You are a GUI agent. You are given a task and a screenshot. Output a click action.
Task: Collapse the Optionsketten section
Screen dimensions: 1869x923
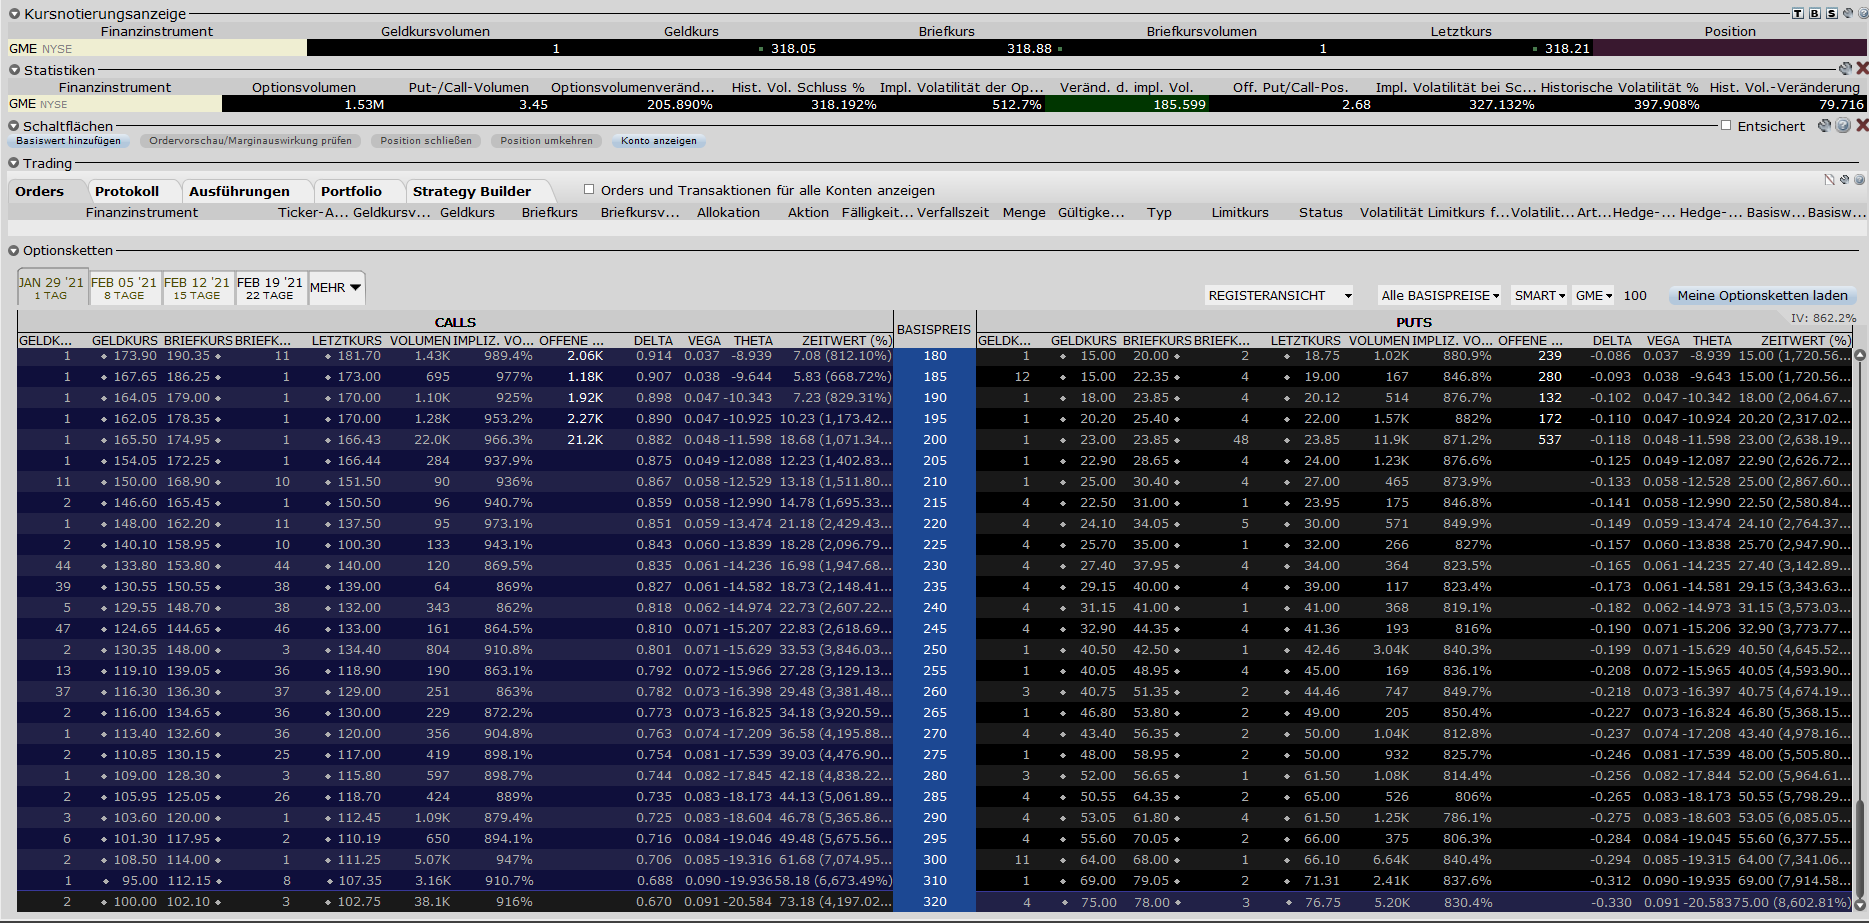tap(14, 250)
